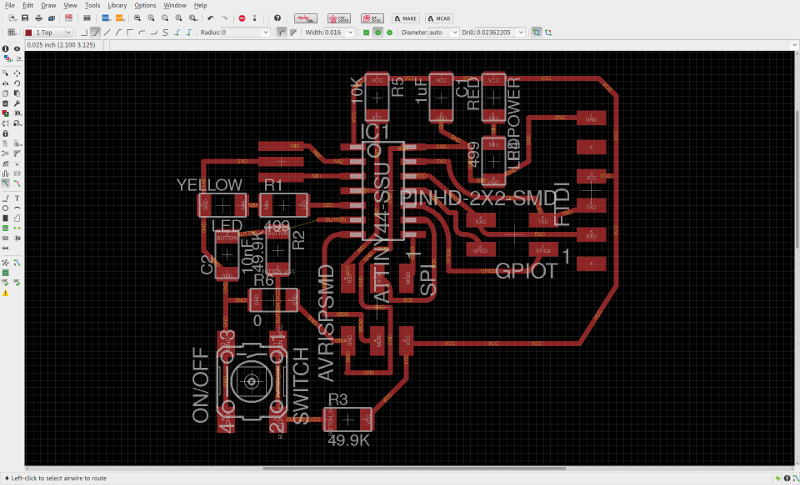The image size is (800, 485).
Task: Expand the command line history dropdown
Action: coord(794,45)
